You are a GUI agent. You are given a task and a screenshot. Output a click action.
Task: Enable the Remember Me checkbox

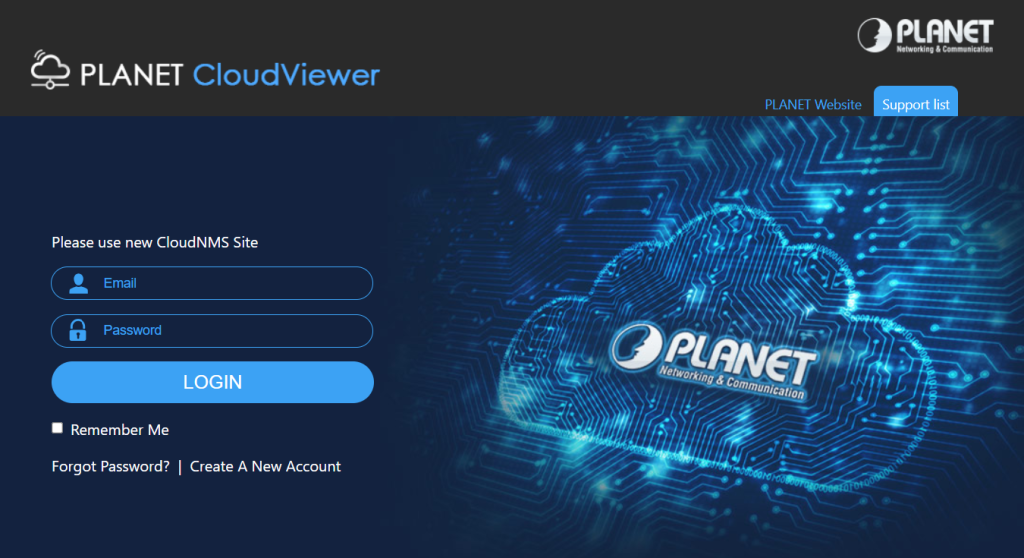(57, 428)
